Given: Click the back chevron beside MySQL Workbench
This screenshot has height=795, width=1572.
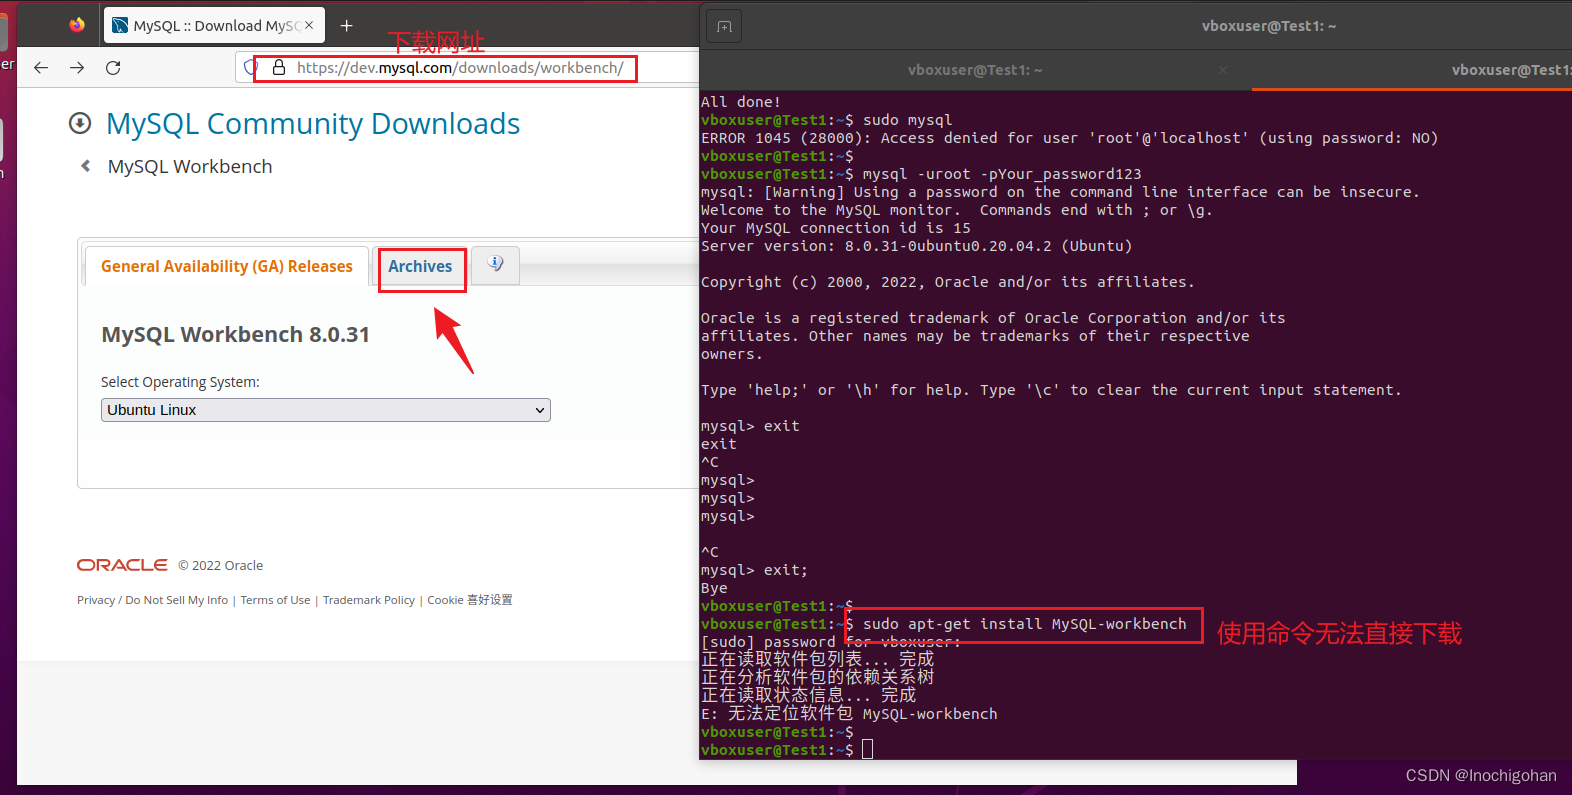Looking at the screenshot, I should 86,166.
